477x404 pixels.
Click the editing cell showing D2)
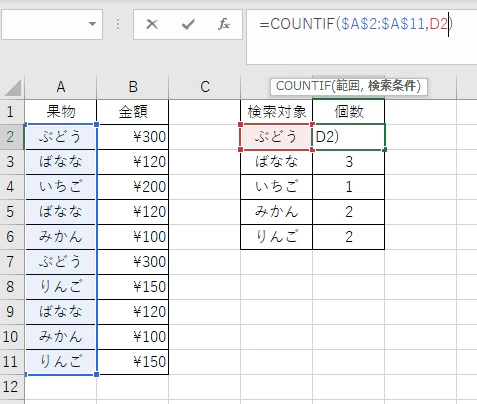pos(349,137)
